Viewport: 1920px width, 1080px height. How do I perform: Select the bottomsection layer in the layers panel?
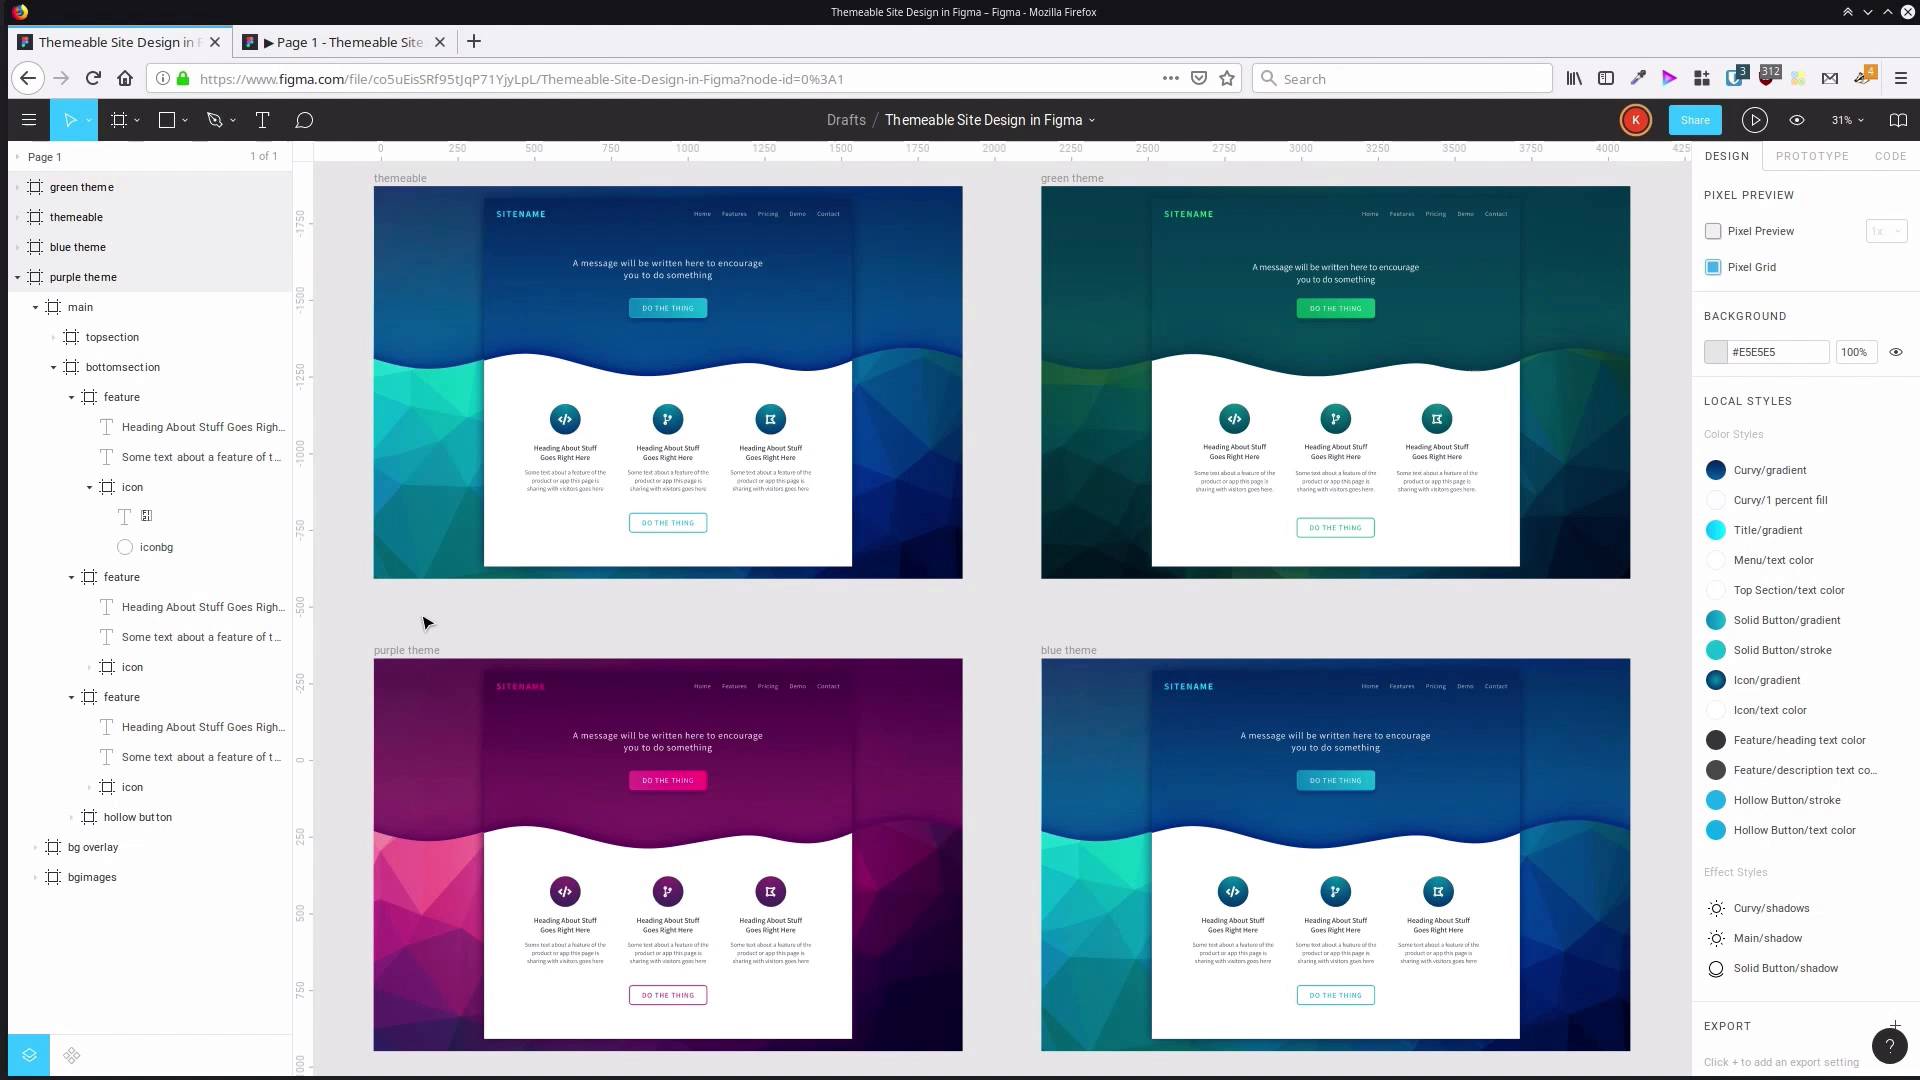click(x=122, y=367)
